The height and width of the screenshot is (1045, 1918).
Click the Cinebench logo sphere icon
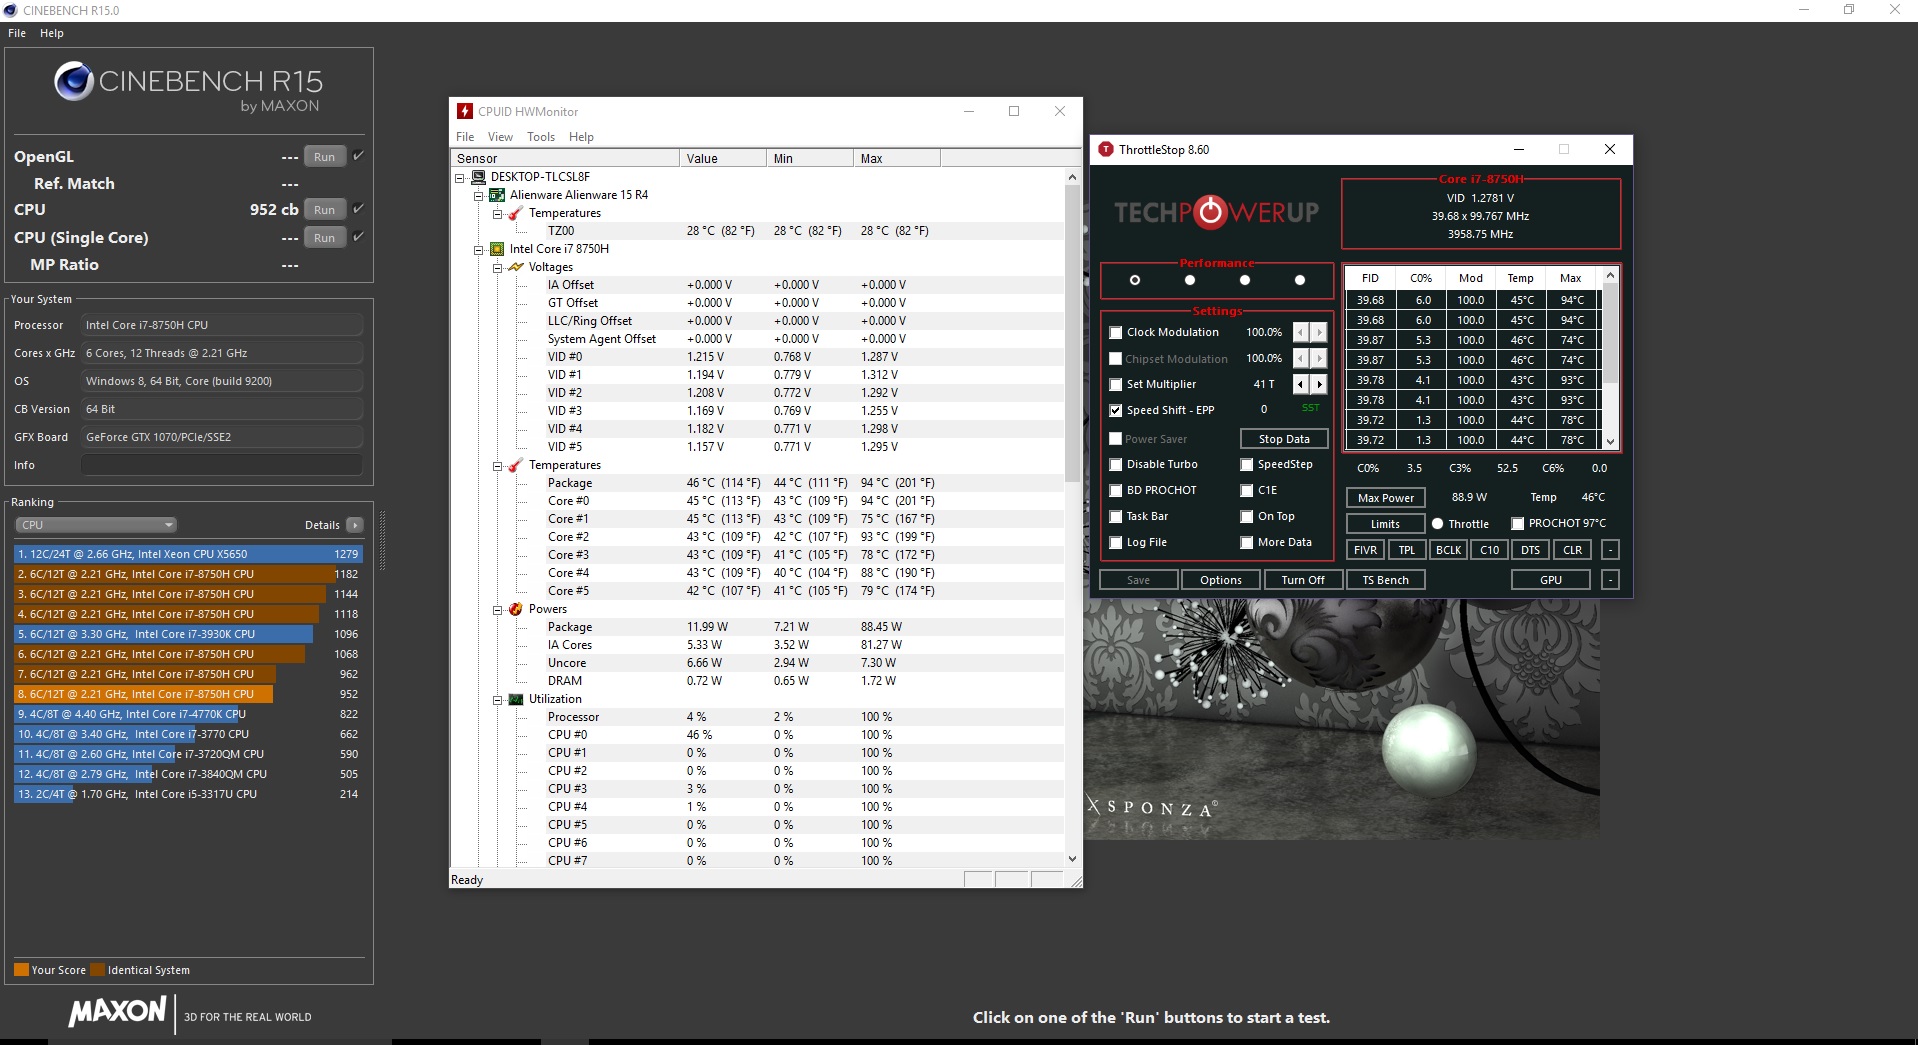pyautogui.click(x=74, y=81)
